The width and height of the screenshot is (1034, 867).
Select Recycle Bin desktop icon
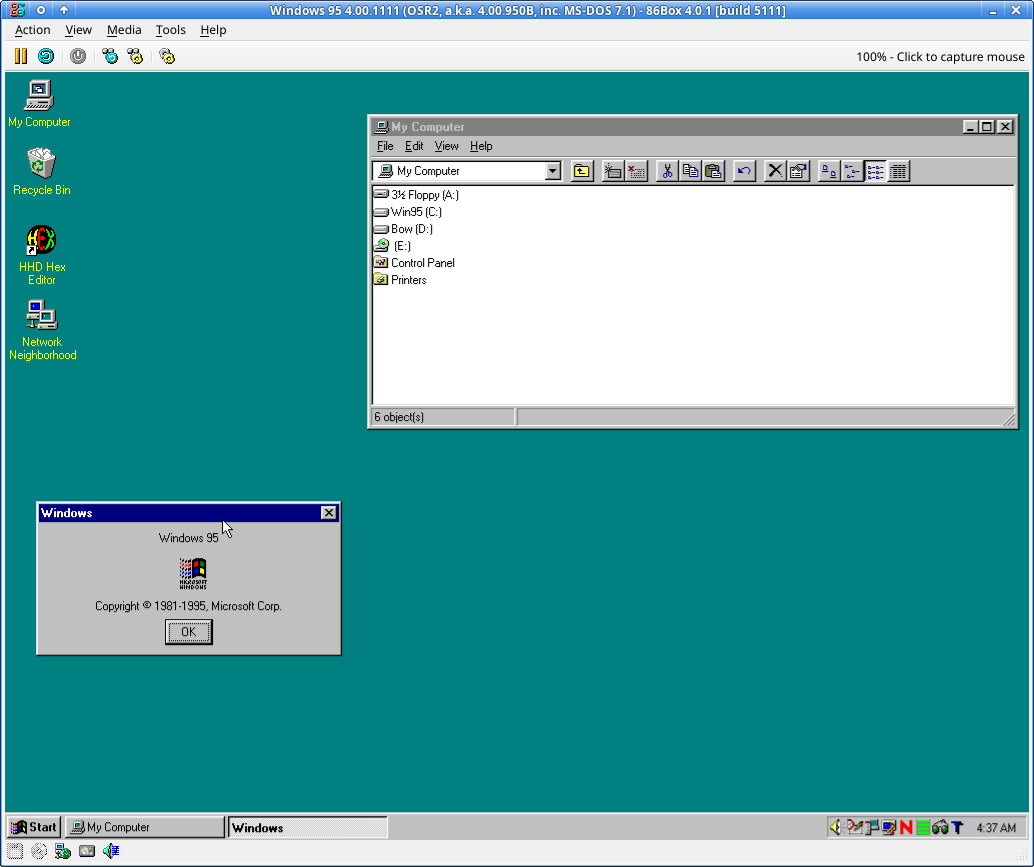(42, 171)
